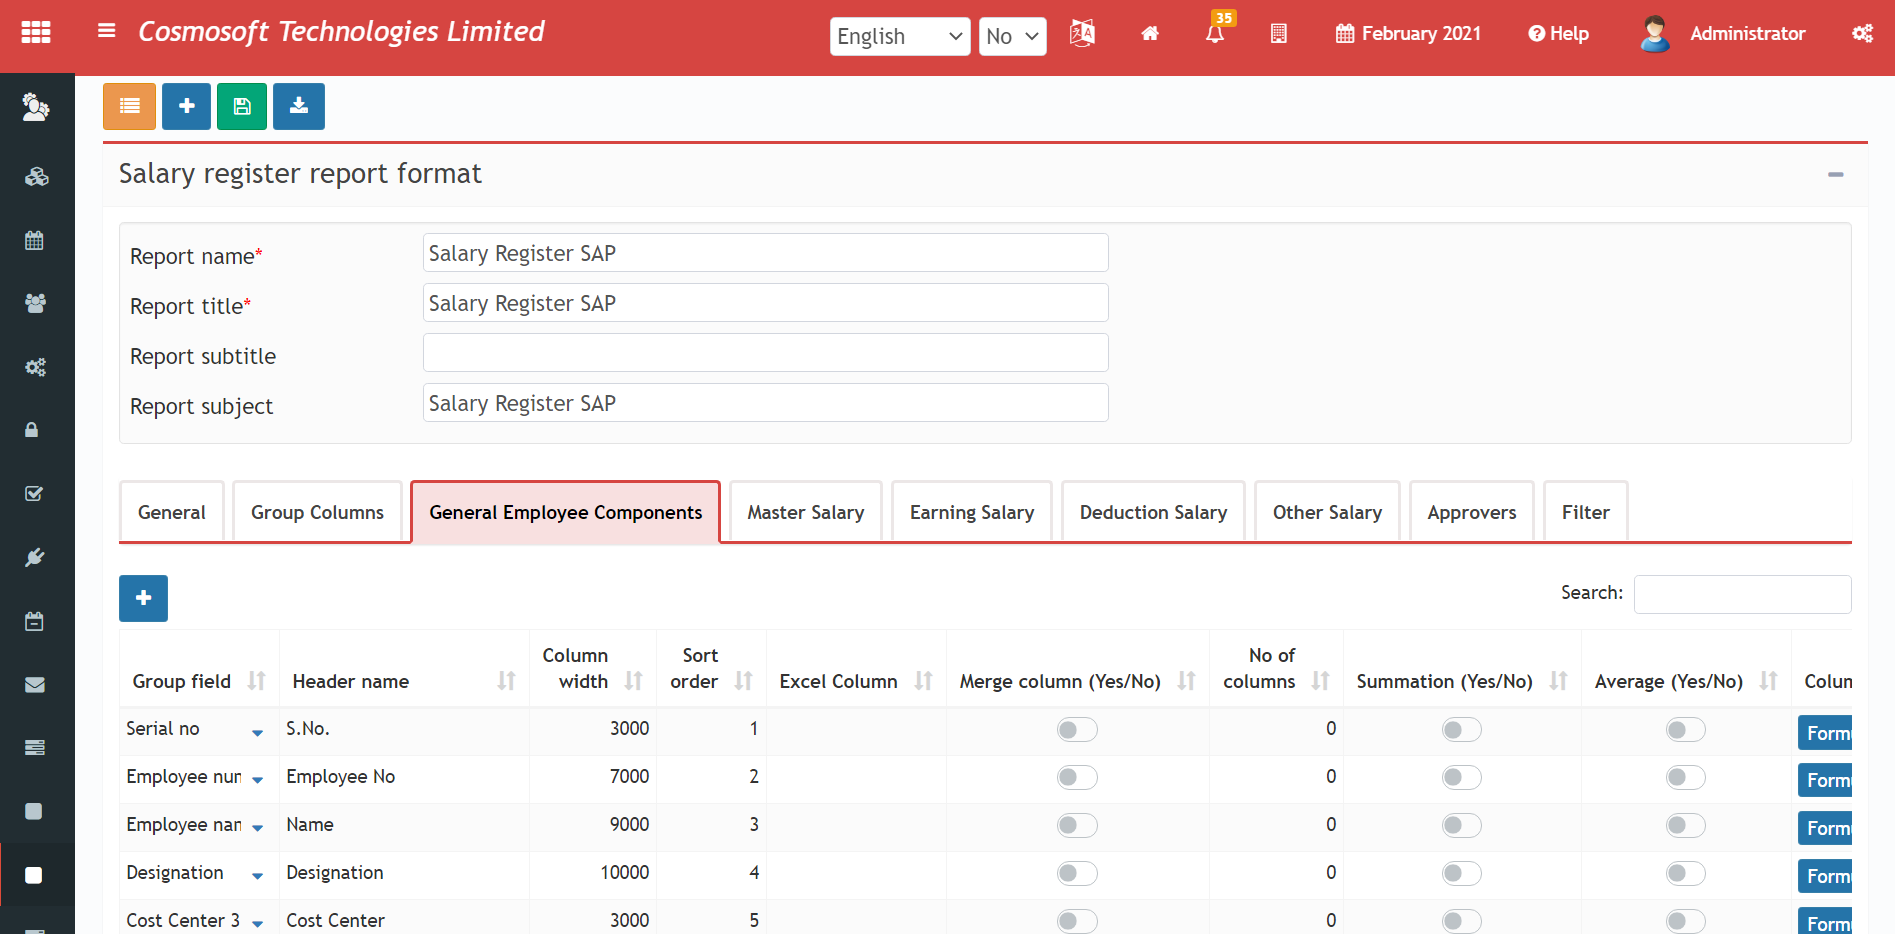Toggle Merge column for Employee No row
1895x934 pixels.
click(x=1077, y=778)
